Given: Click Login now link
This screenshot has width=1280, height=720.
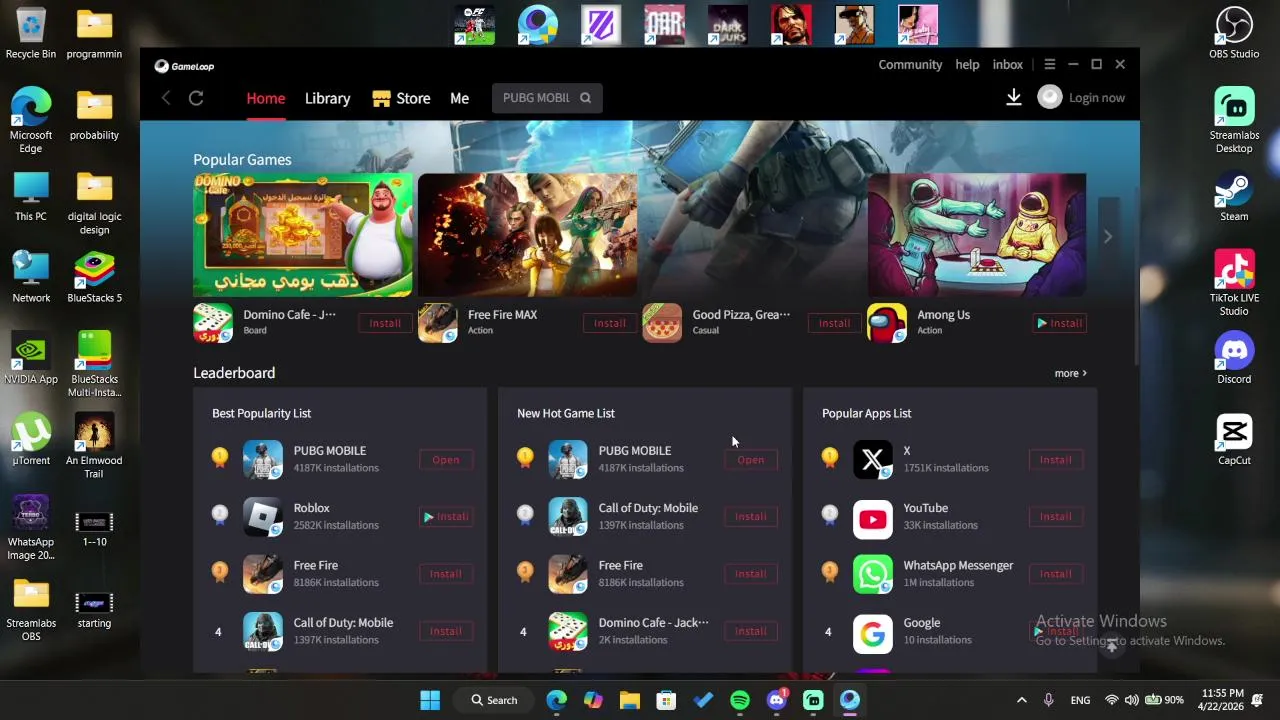Looking at the screenshot, I should tap(1097, 98).
